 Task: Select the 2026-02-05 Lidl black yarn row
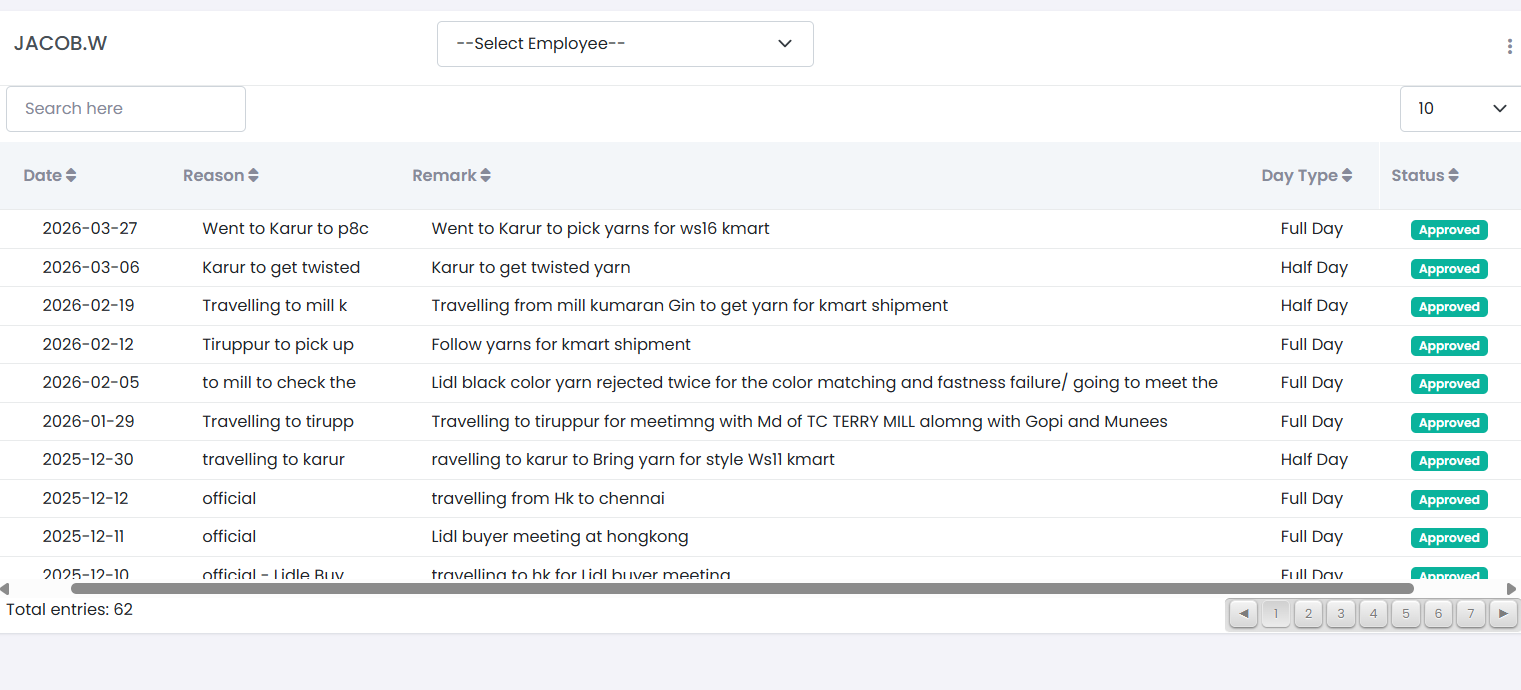point(824,383)
